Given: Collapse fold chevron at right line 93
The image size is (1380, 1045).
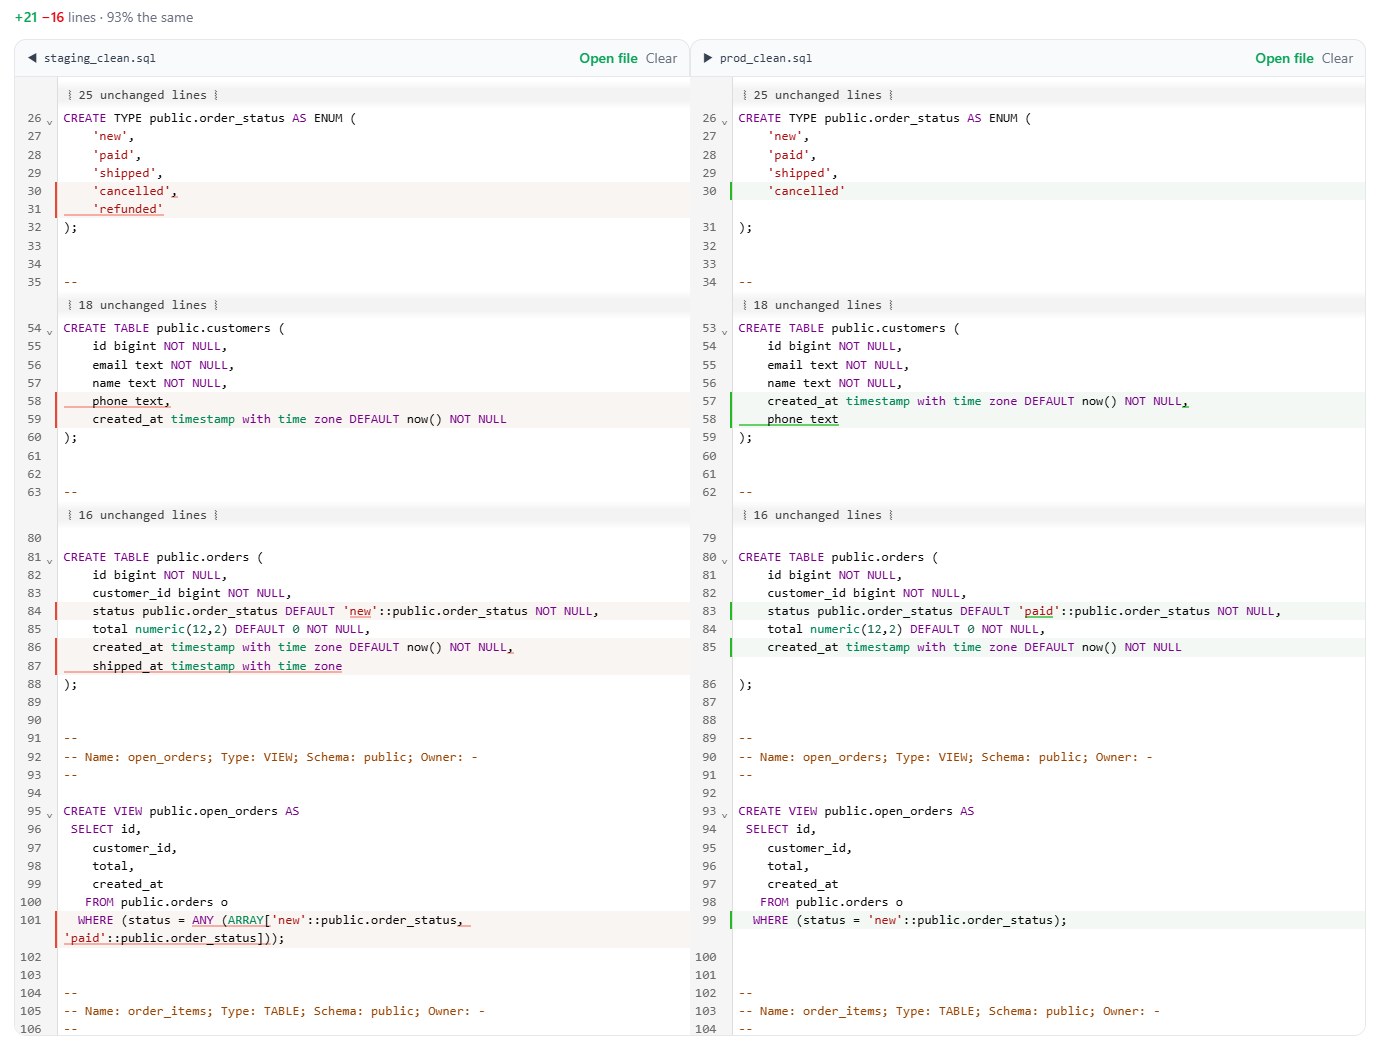Looking at the screenshot, I should (x=725, y=814).
